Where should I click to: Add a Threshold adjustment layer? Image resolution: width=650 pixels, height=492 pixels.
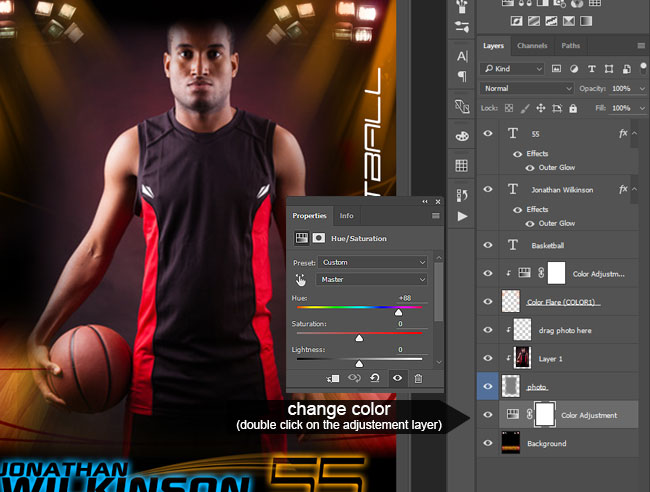point(551,21)
